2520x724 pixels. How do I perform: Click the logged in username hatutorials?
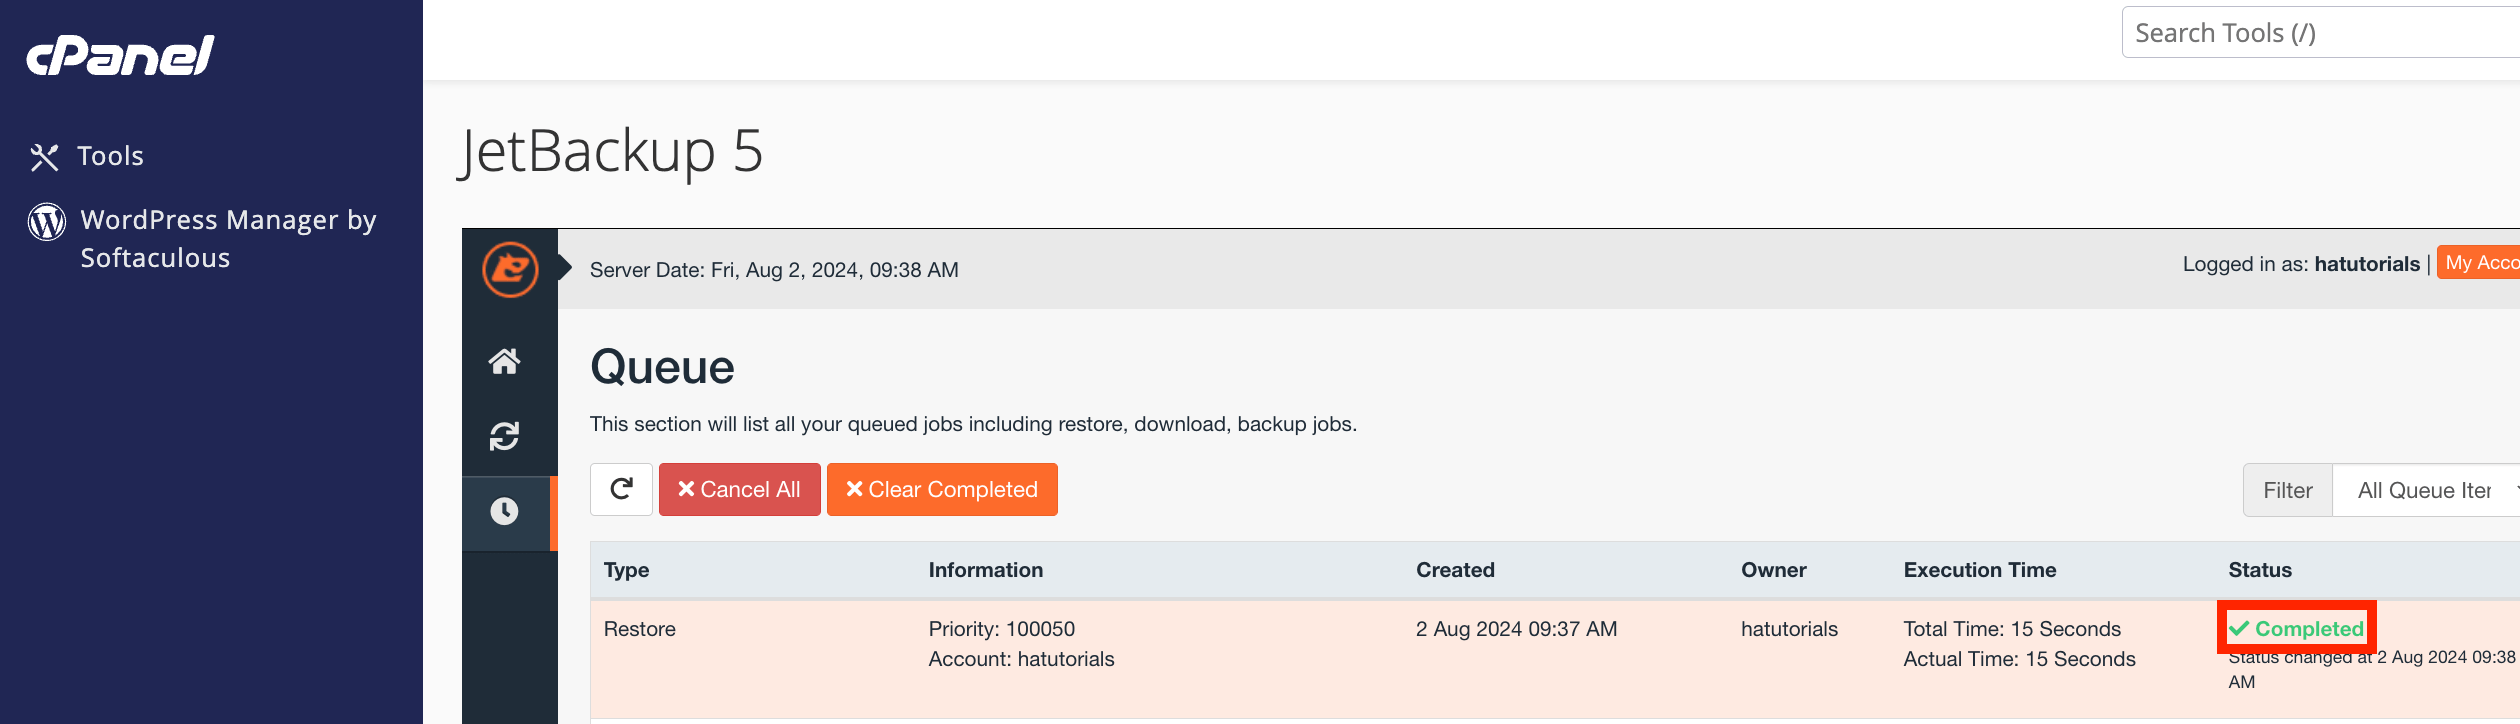tap(2367, 264)
